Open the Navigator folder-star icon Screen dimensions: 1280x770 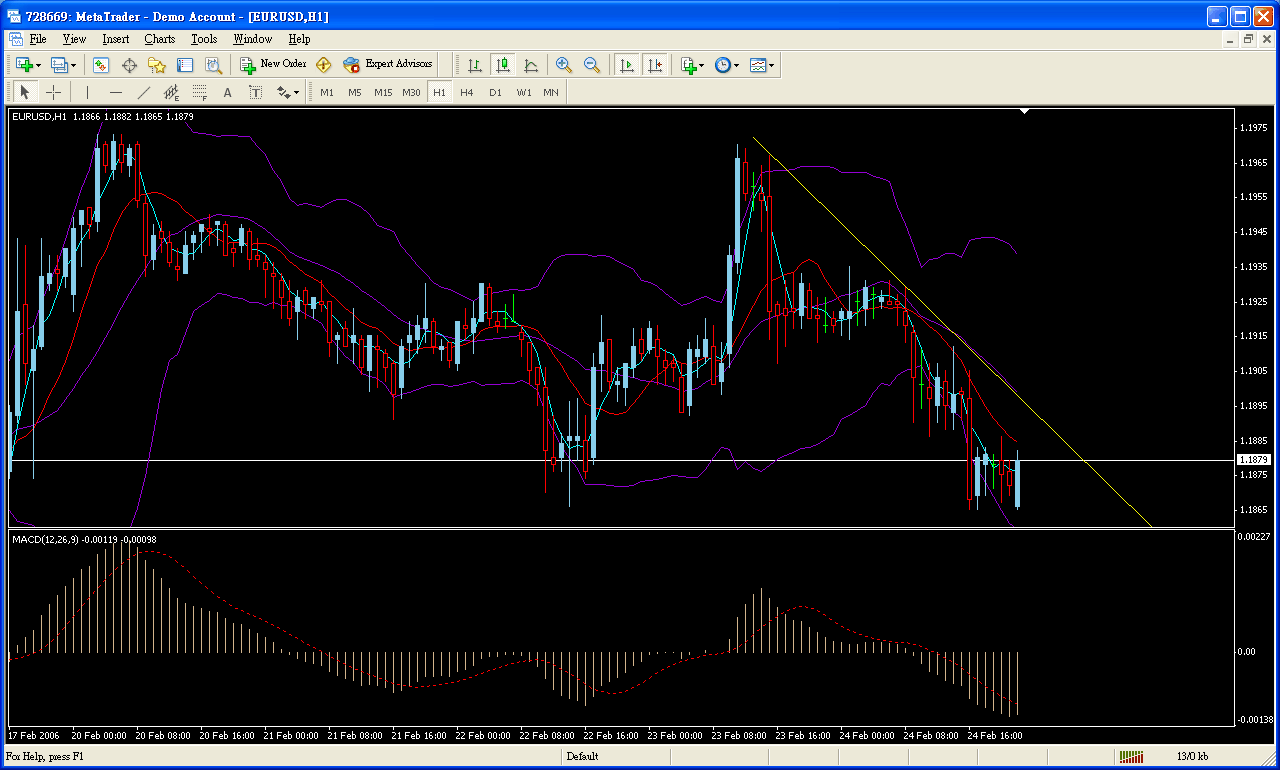[x=157, y=64]
